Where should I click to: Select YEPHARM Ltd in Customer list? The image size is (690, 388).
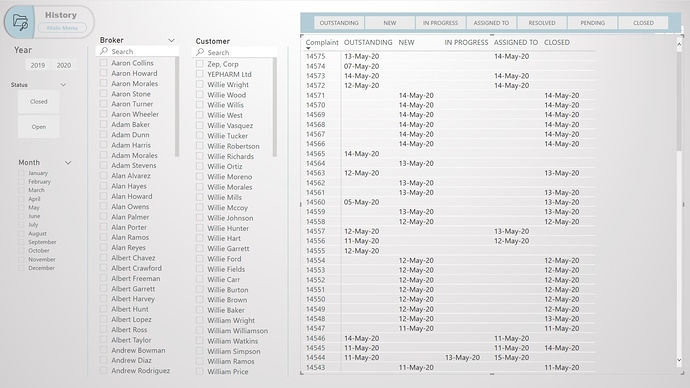point(229,74)
